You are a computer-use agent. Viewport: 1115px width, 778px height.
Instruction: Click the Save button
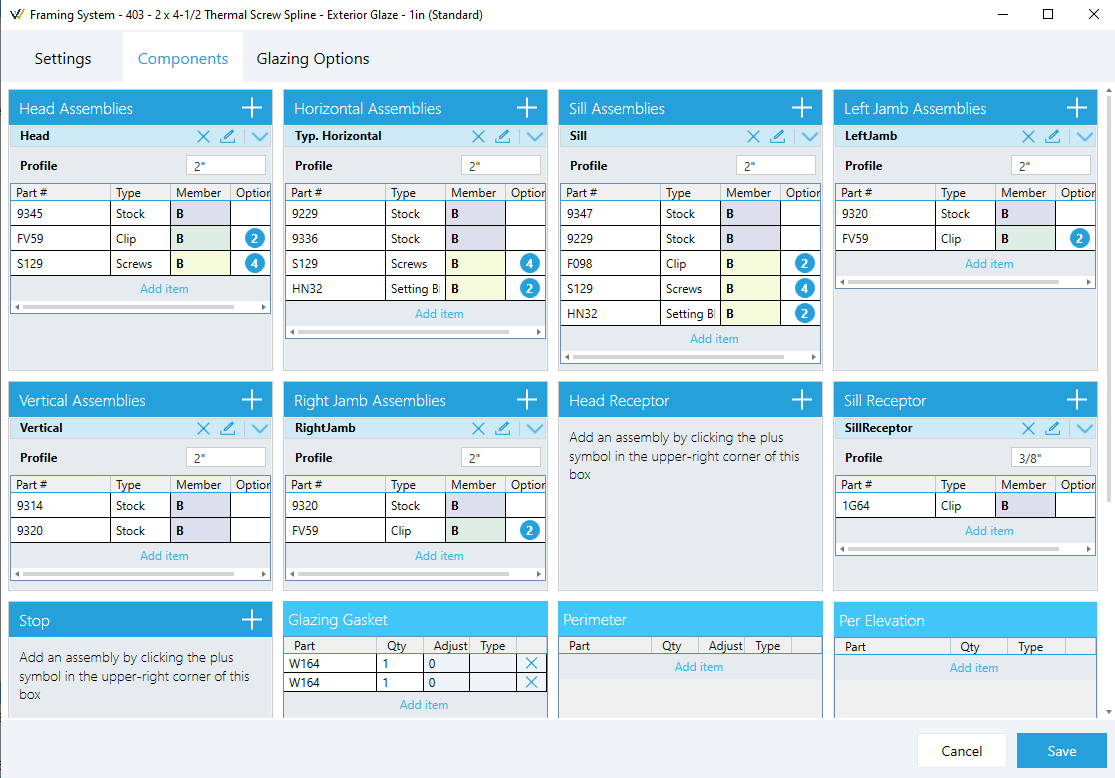click(x=1062, y=751)
